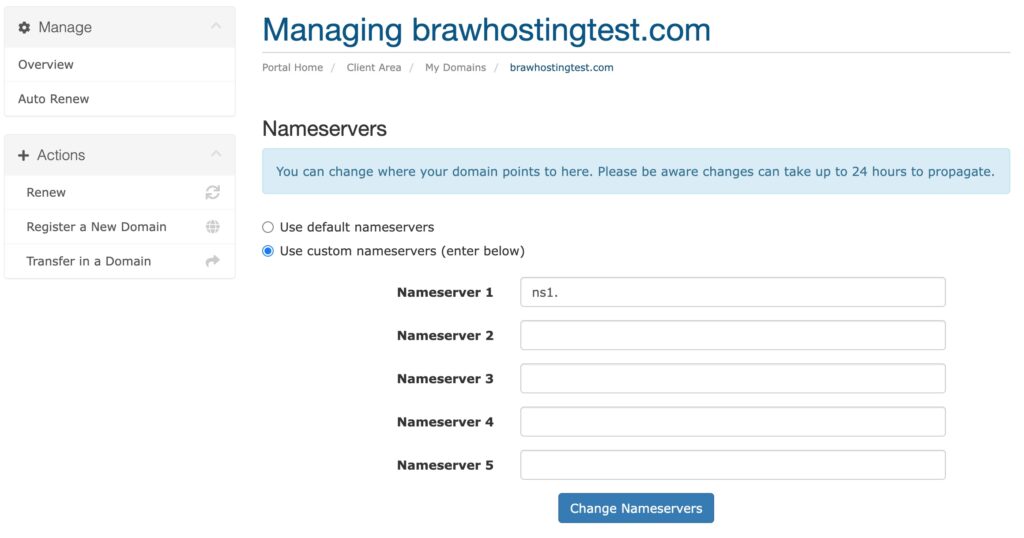Screen dimensions: 1024x538
Task: Open Client Area breadcrumb link
Action: [374, 67]
